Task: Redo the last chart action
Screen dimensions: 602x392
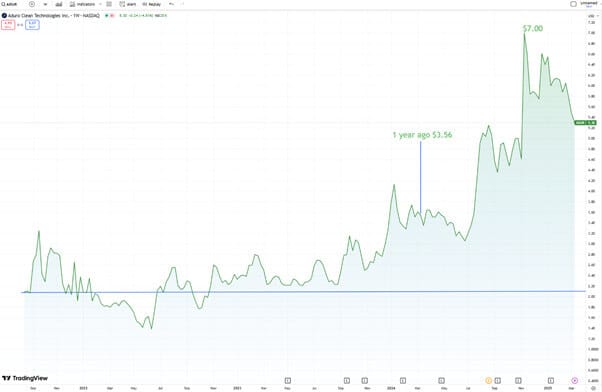Action: 182,4
